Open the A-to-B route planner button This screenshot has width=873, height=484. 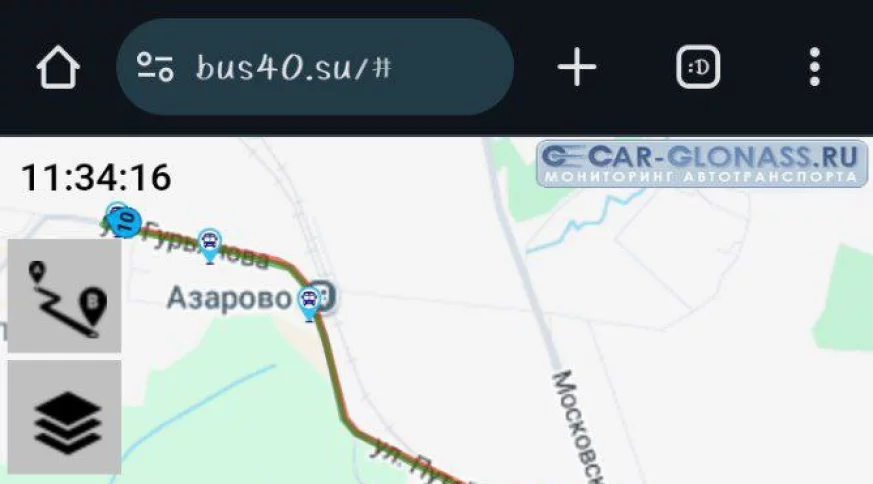tap(65, 296)
